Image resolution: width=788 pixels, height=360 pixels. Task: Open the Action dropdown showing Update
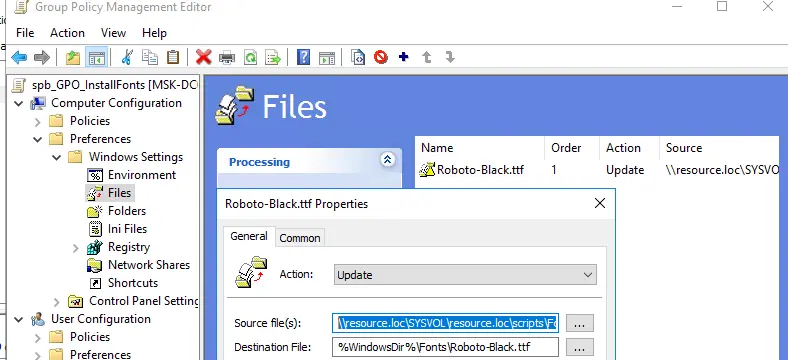coord(465,275)
